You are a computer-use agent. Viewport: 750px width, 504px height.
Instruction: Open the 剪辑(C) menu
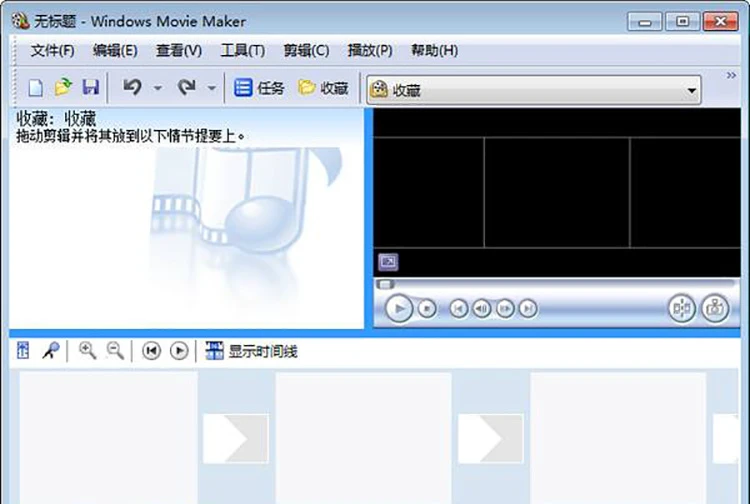tap(306, 50)
